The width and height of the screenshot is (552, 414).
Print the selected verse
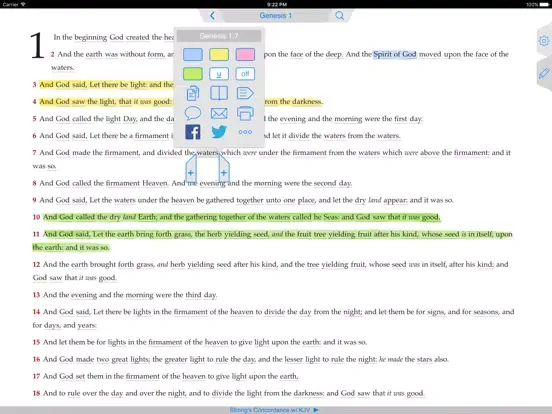[245, 113]
